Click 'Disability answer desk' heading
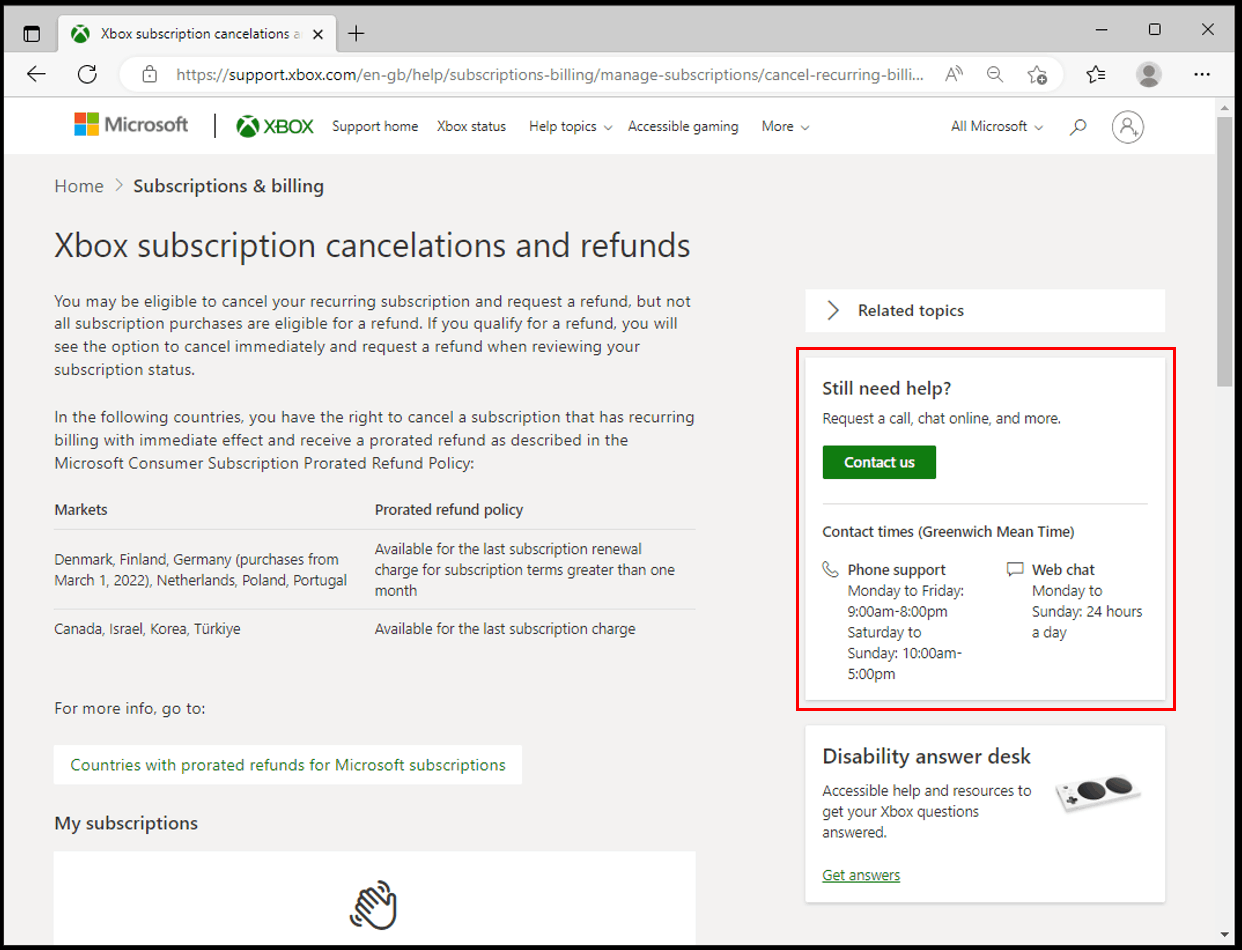The height and width of the screenshot is (950, 1242). point(926,756)
